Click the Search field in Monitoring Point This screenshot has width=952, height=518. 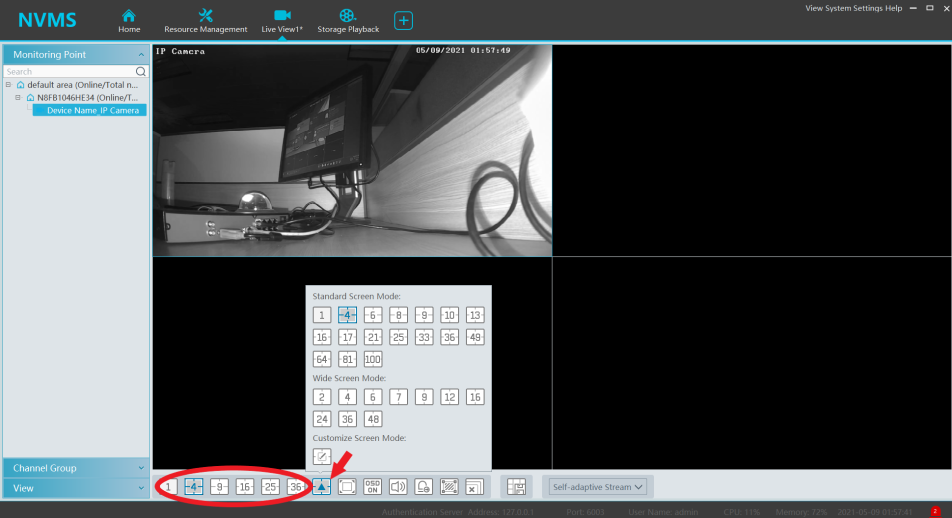click(x=68, y=72)
